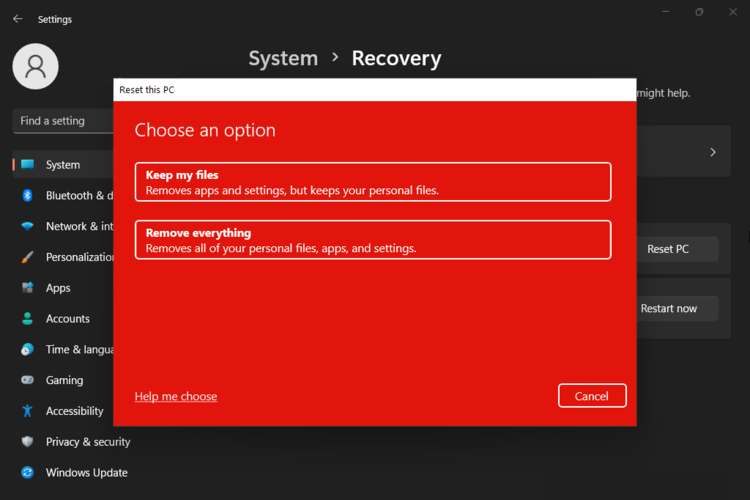Click the Accounts person icon

click(x=27, y=319)
